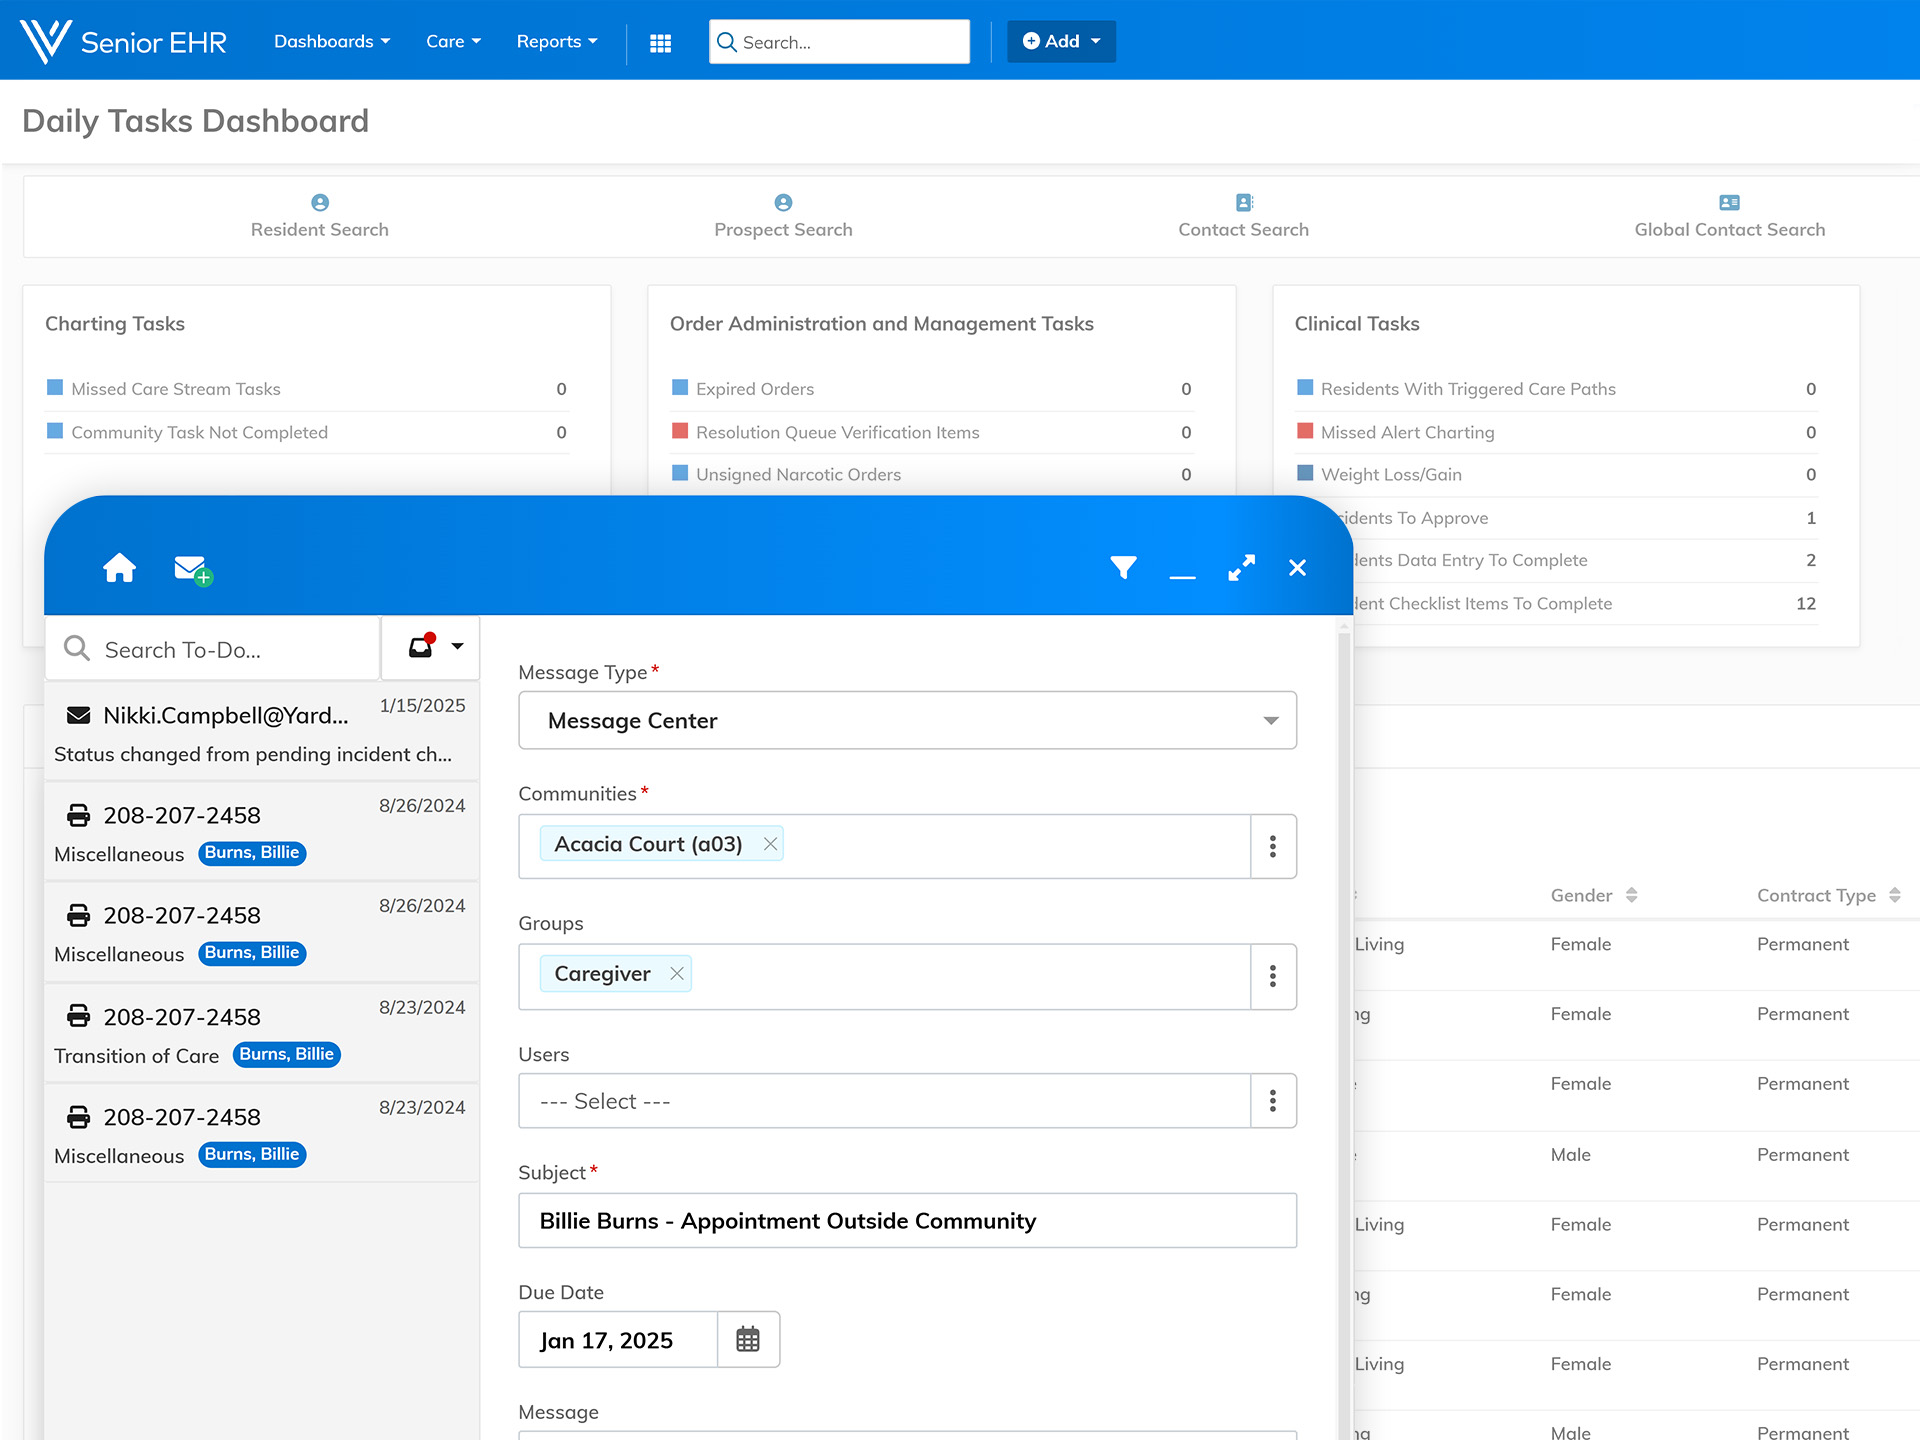Click the compose new message envelope icon
The width and height of the screenshot is (1920, 1440).
pos(191,569)
